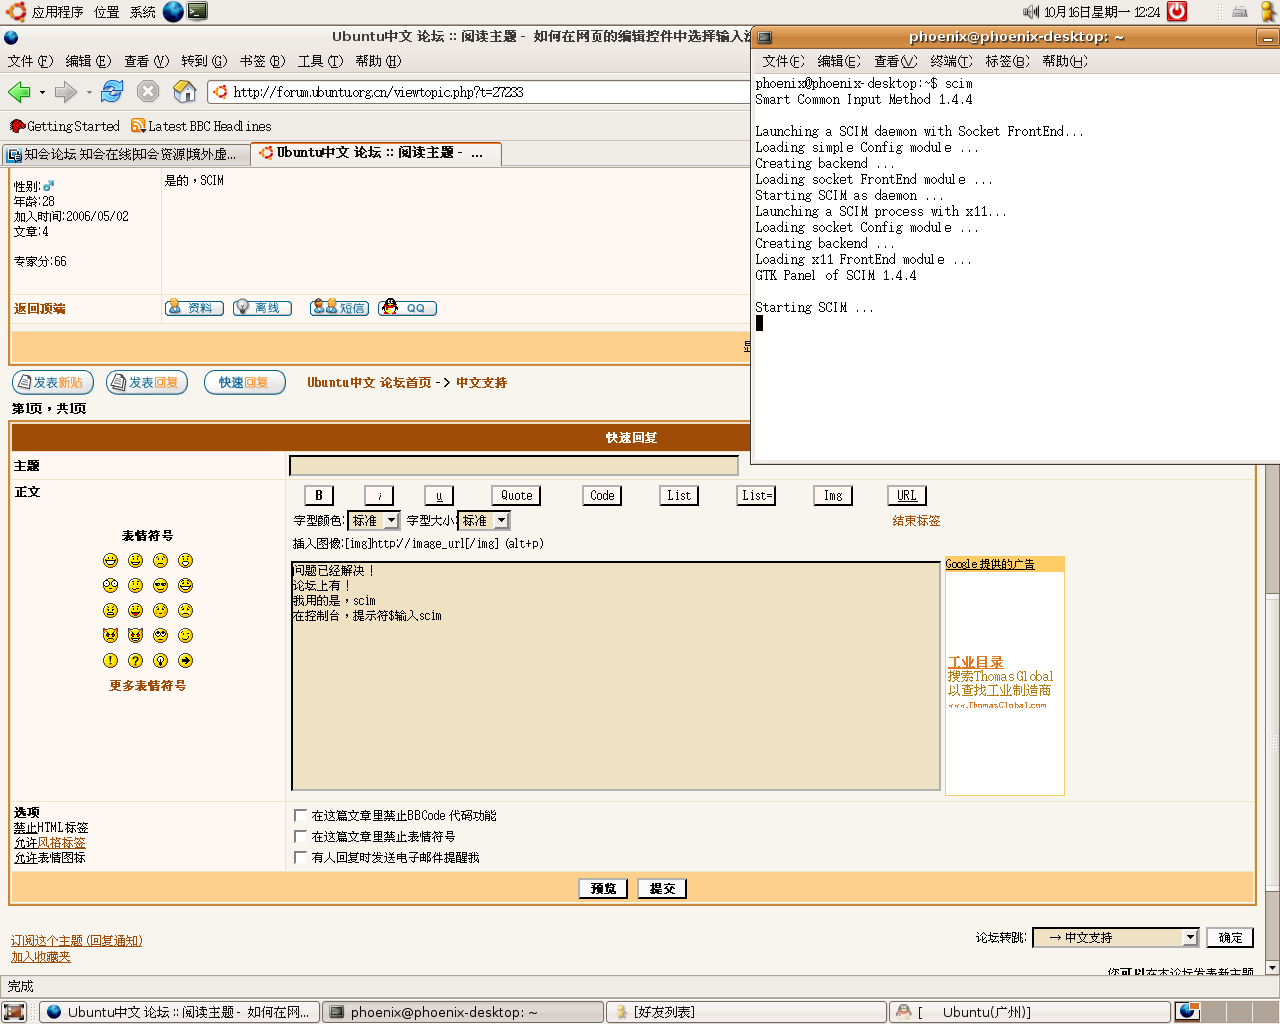Open the browser 书签 bookmarks menu
Viewport: 1280px width, 1024px height.
(x=262, y=61)
